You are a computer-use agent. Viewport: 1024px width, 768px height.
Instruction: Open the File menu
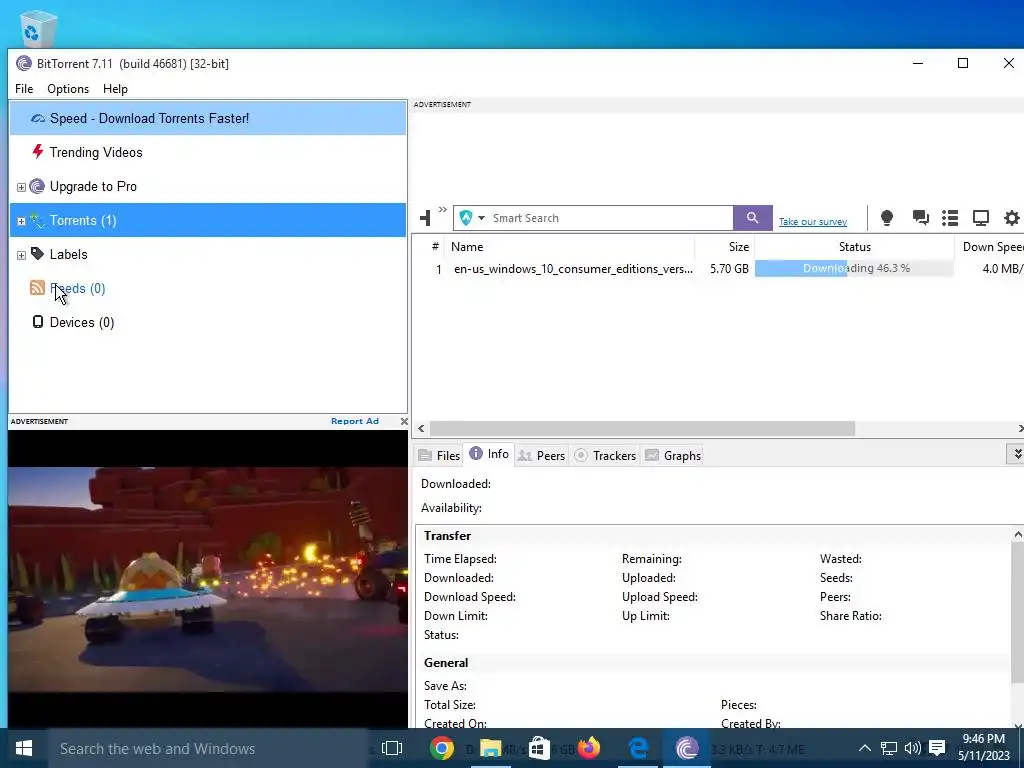click(x=24, y=89)
